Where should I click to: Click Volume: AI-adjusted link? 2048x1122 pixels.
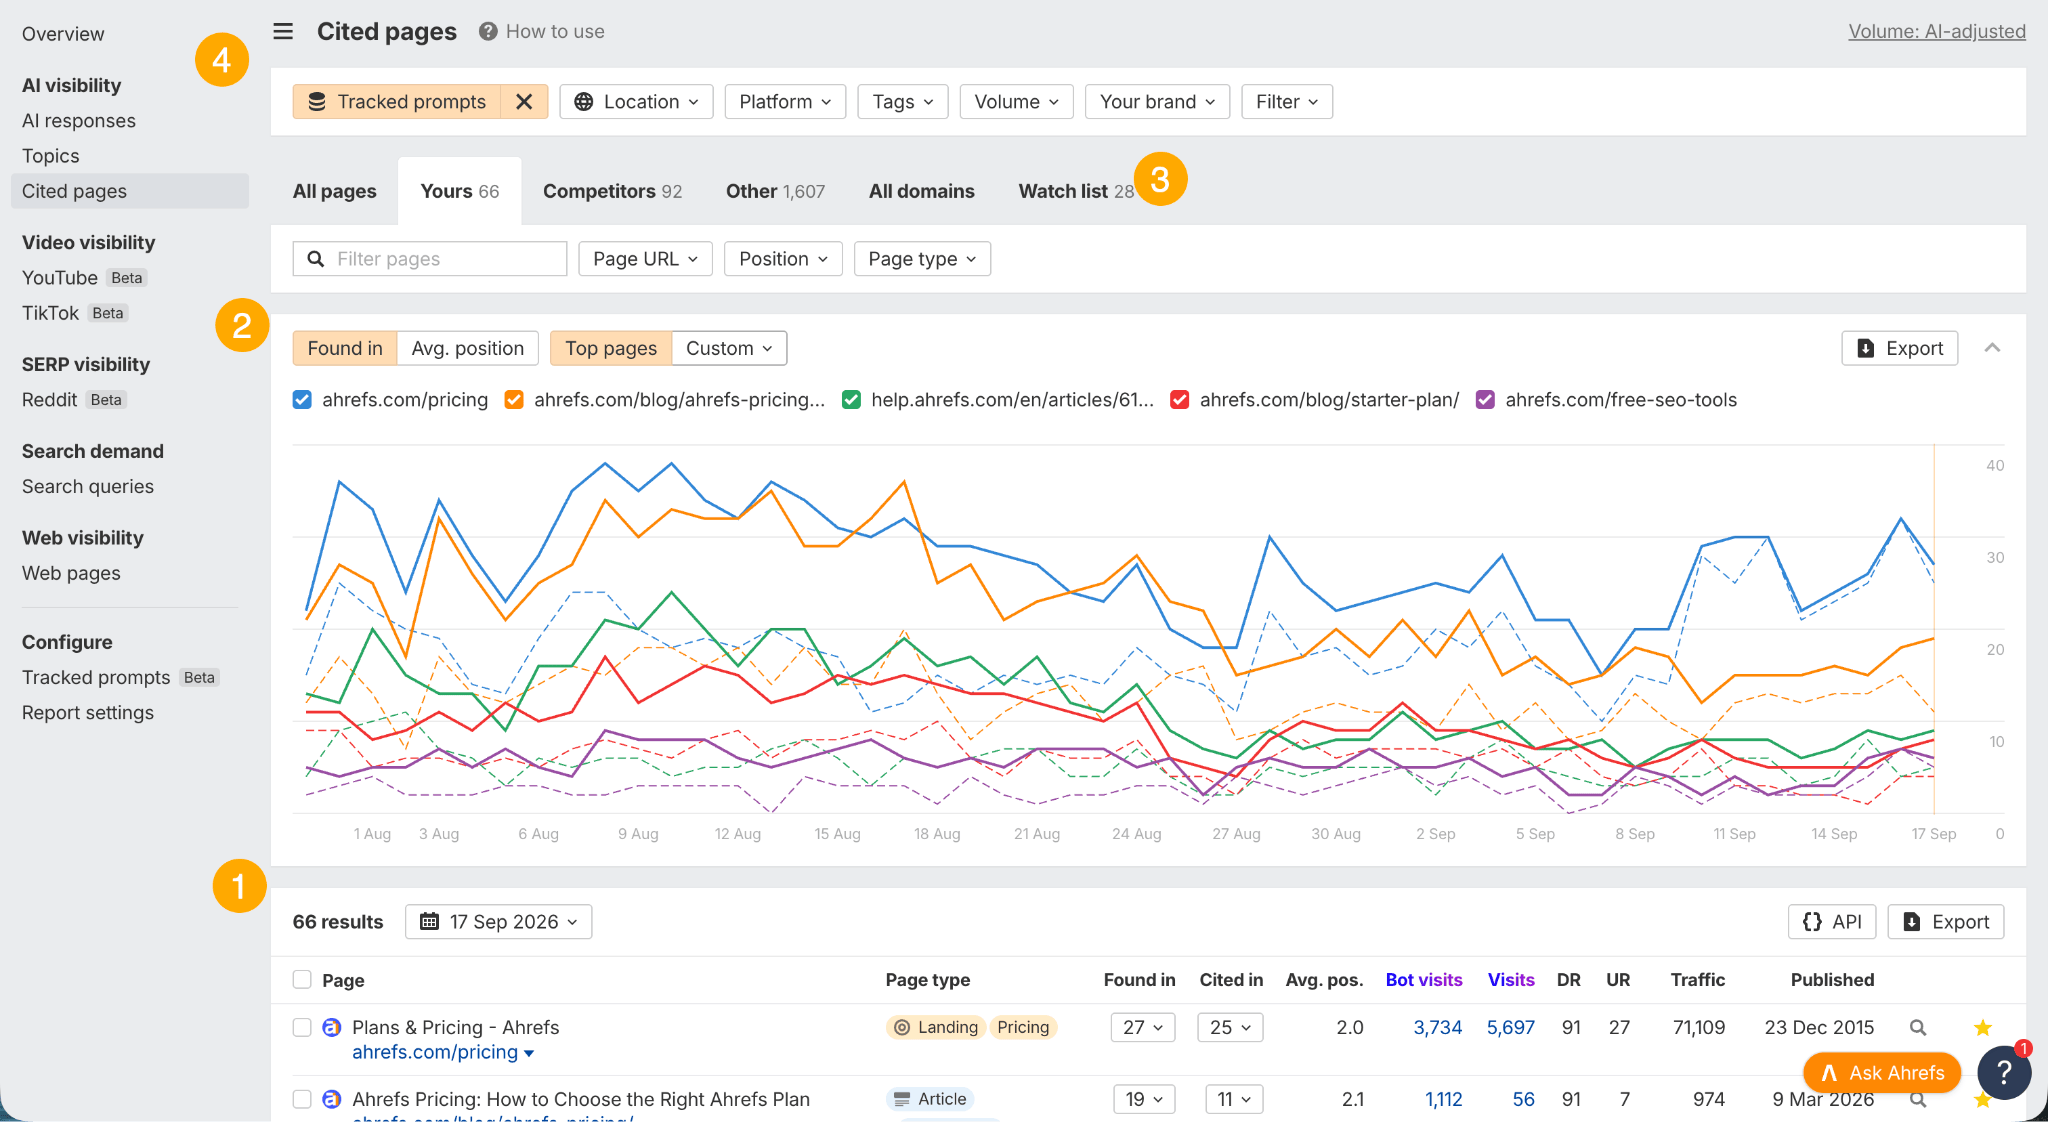tap(1937, 31)
